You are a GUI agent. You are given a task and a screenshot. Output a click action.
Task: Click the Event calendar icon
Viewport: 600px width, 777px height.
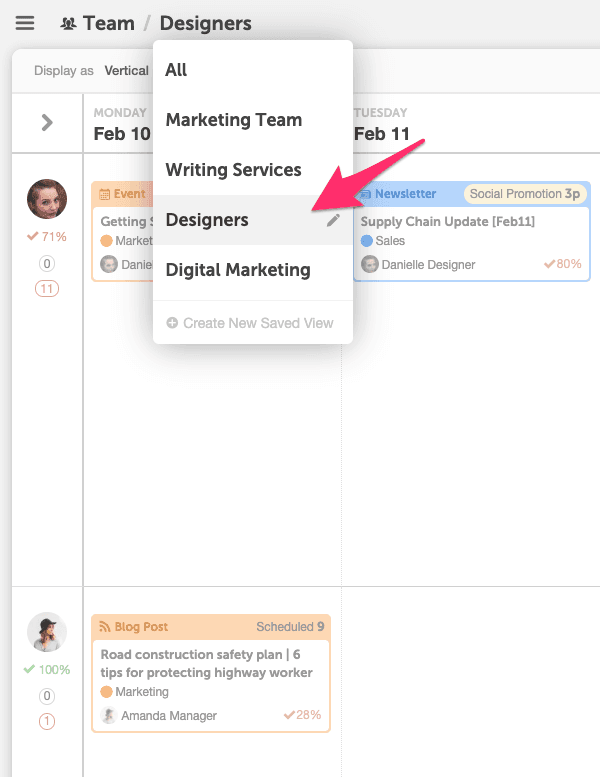tap(104, 194)
